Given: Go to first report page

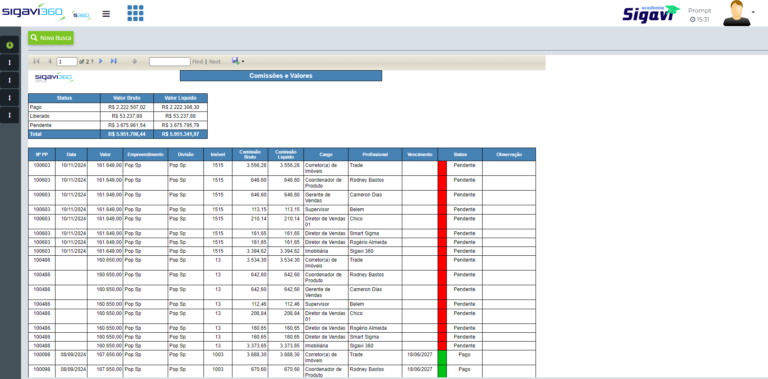Looking at the screenshot, I should [x=36, y=61].
